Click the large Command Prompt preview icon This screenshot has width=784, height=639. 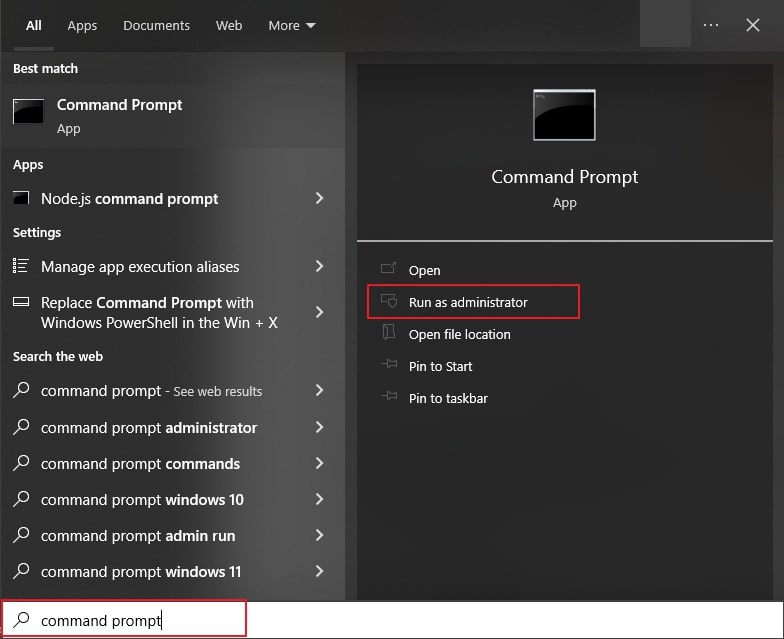point(564,114)
